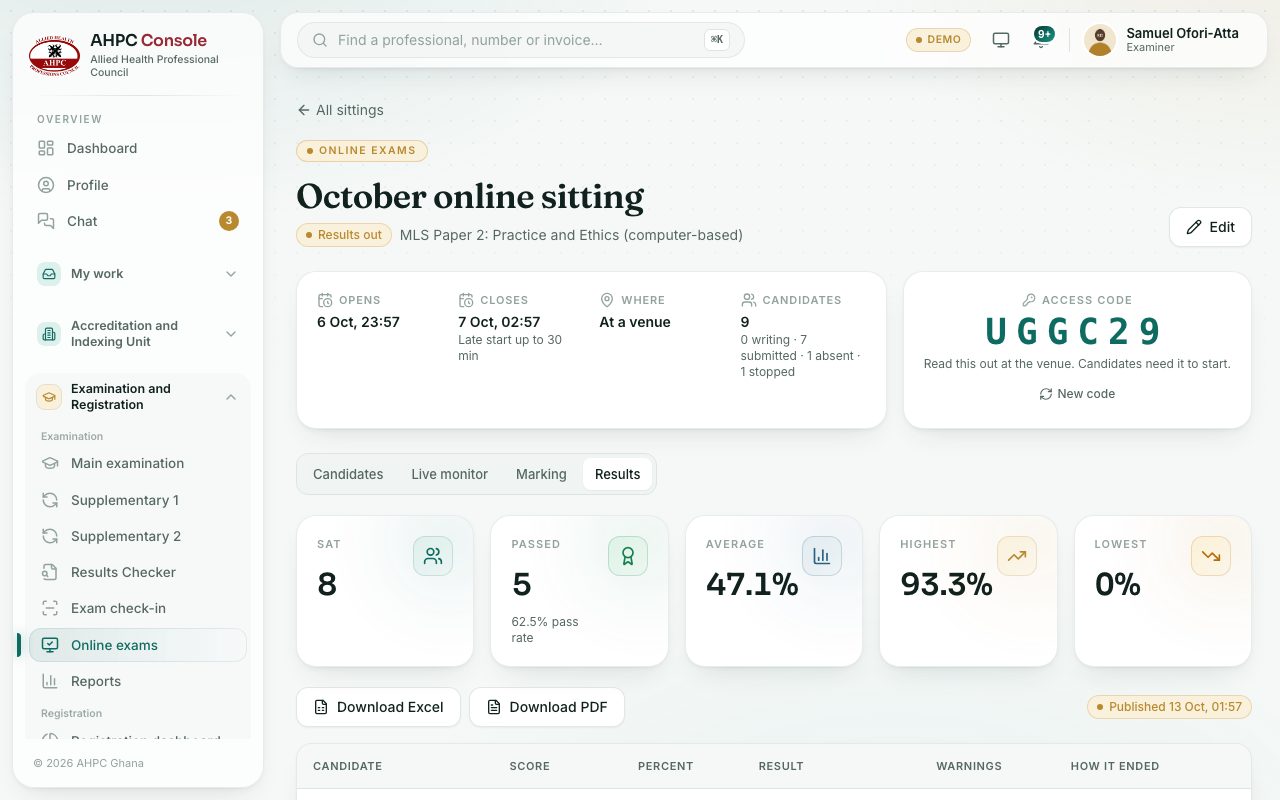Collapse Examination and Registration section
Viewport: 1280px width, 800px height.
138,397
